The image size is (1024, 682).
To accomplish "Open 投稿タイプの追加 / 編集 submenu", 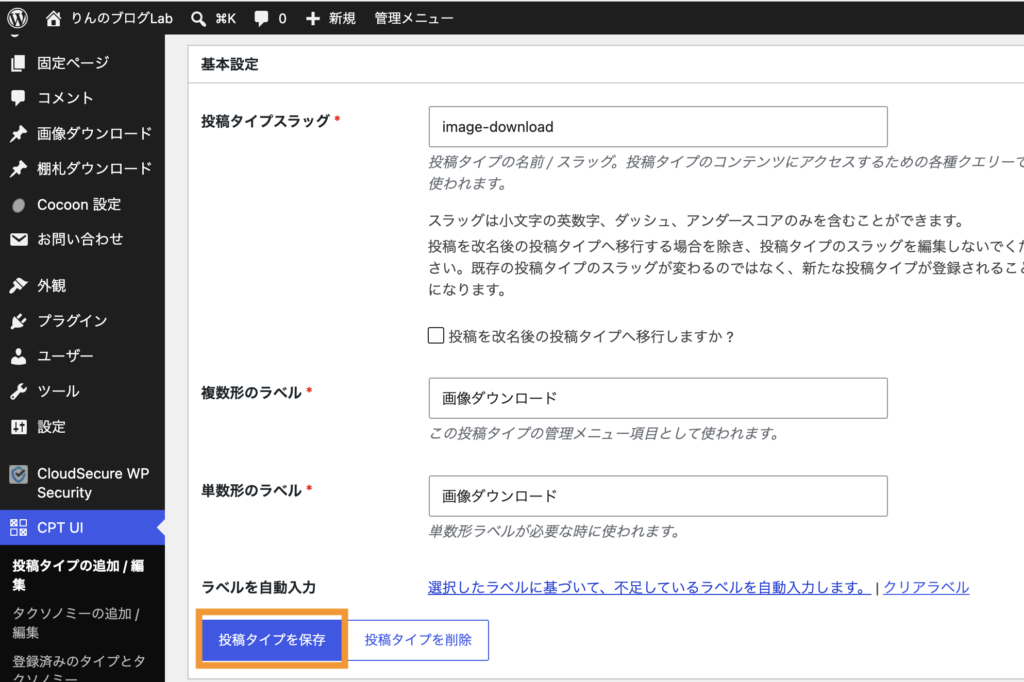I will 78,575.
